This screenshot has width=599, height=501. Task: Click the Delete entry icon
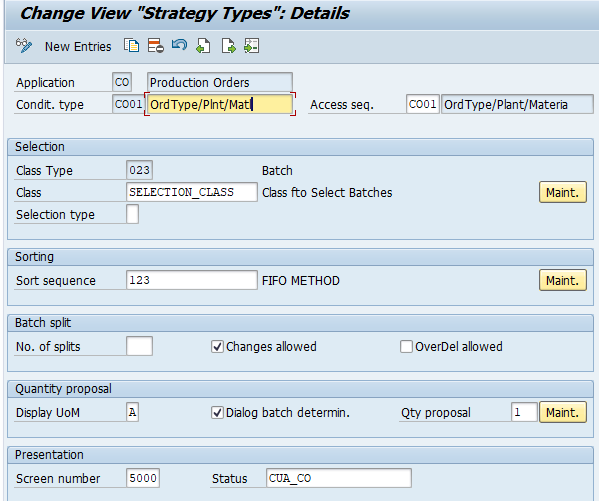[155, 45]
